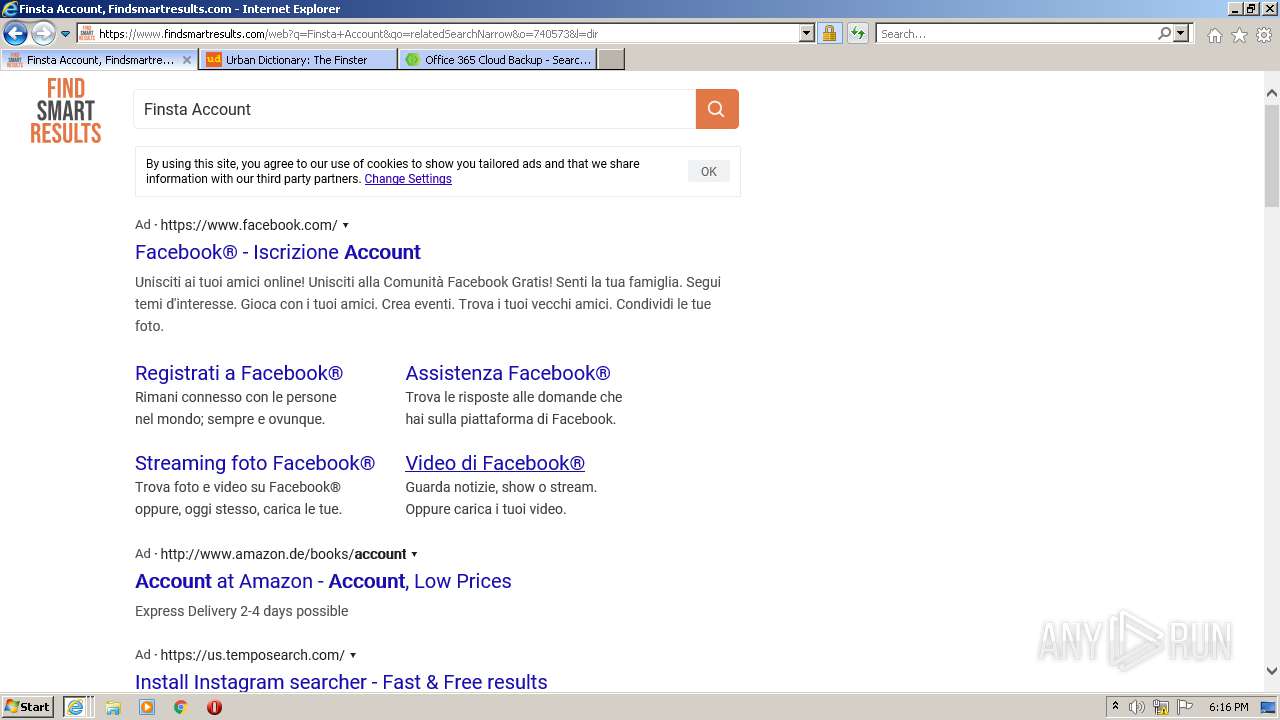Screen dimensions: 1280x720
Task: Click the page scrollbar up arrow
Action: coord(1271,94)
